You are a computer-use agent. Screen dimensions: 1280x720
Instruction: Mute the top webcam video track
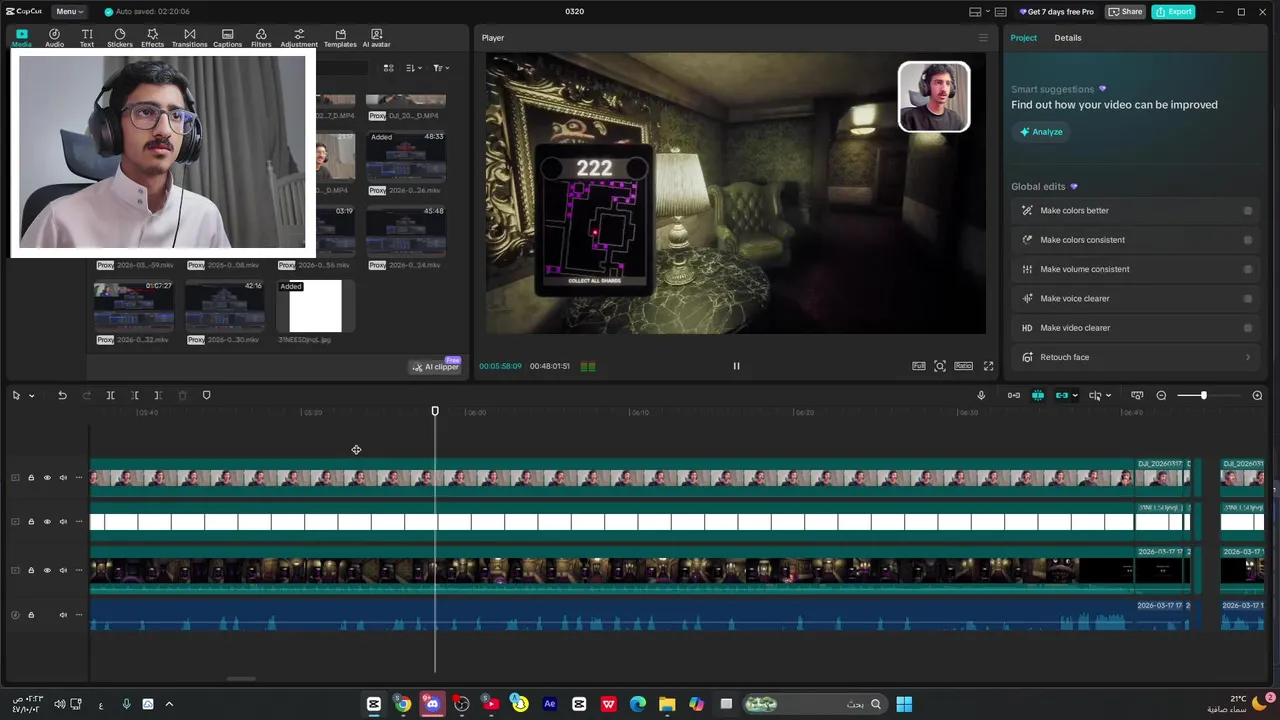click(x=63, y=478)
